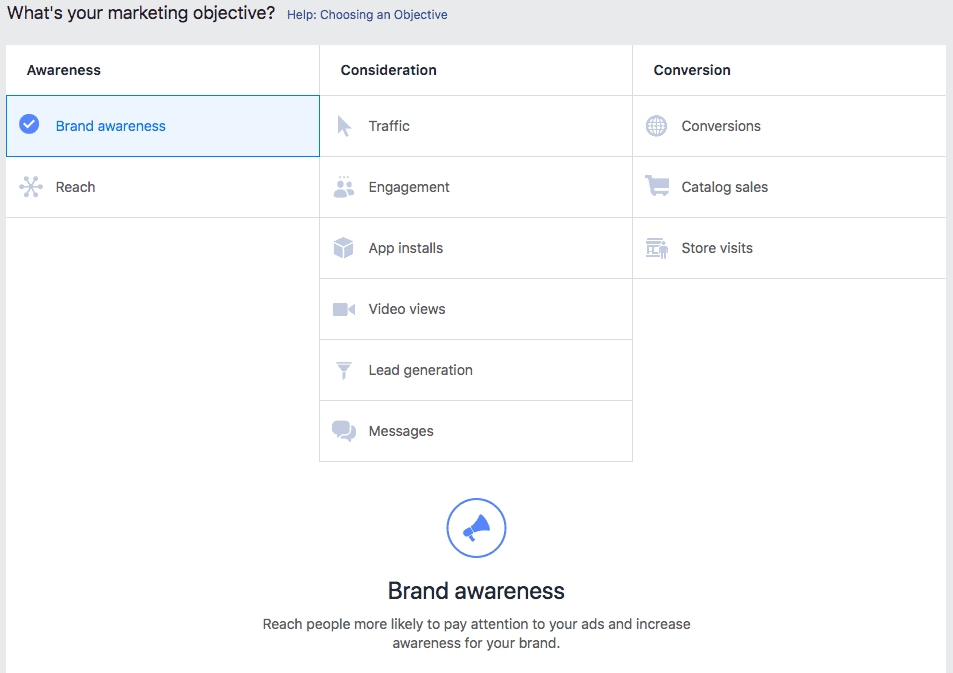Select the Lead generation objective
This screenshot has height=673, width=953.
click(420, 369)
